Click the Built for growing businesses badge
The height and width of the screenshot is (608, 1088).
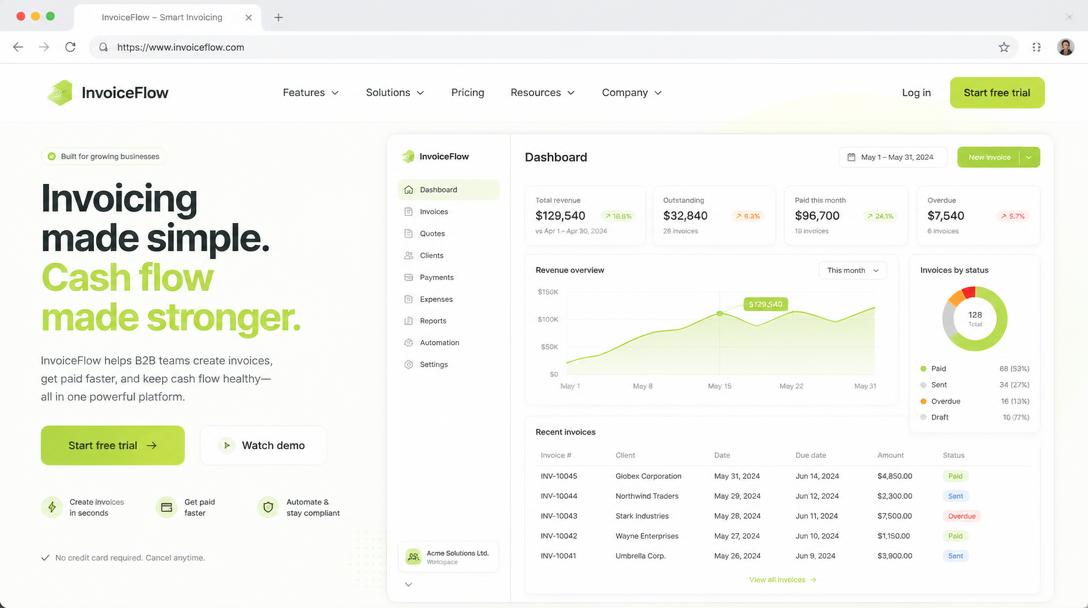tap(104, 156)
